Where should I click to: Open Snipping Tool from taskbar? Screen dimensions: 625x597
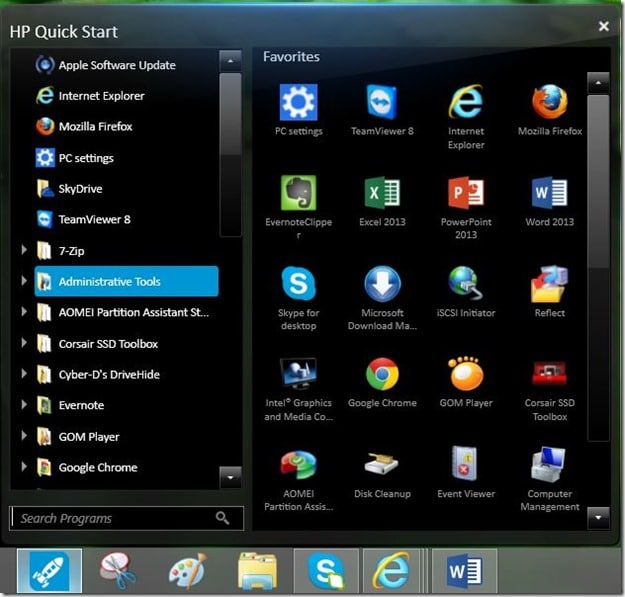pyautogui.click(x=118, y=571)
